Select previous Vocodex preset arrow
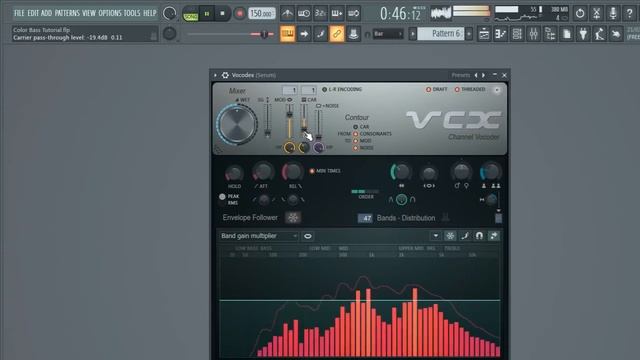640x360 pixels. (476, 75)
